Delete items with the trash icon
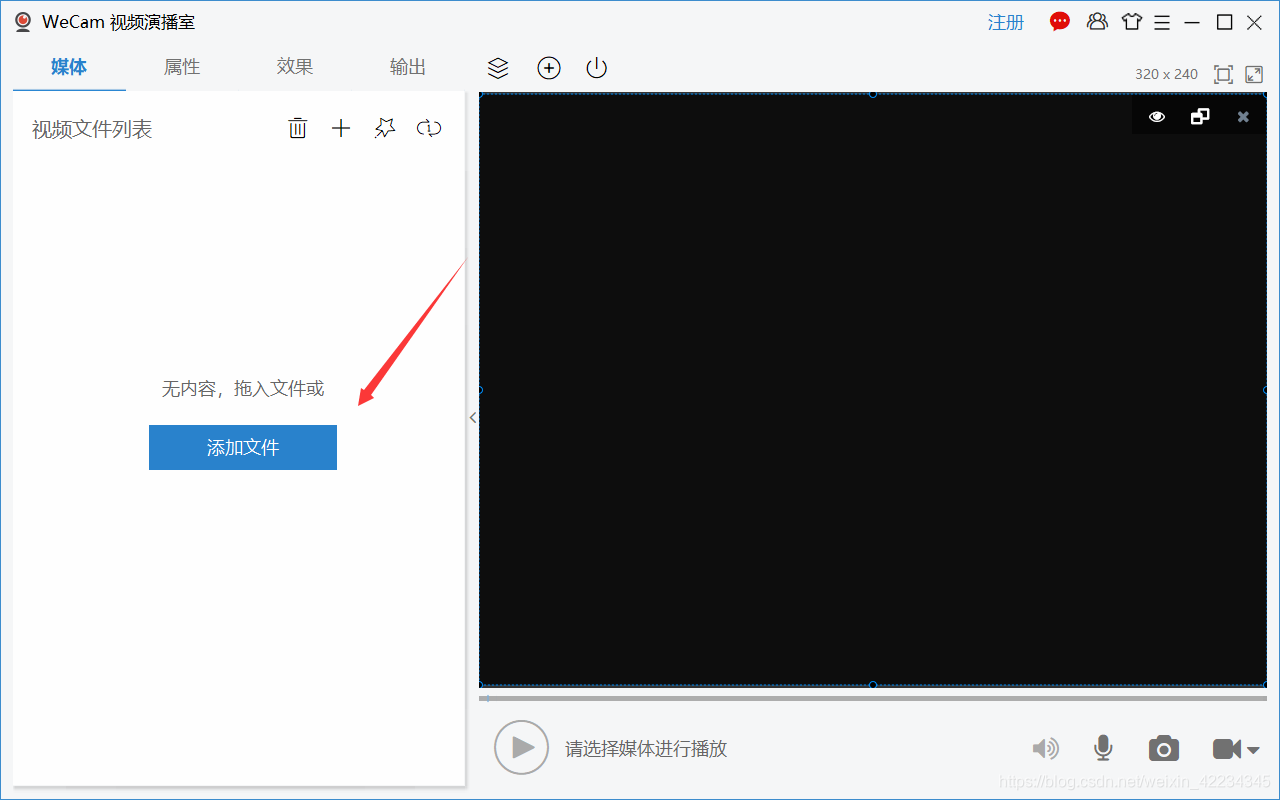 pyautogui.click(x=298, y=128)
